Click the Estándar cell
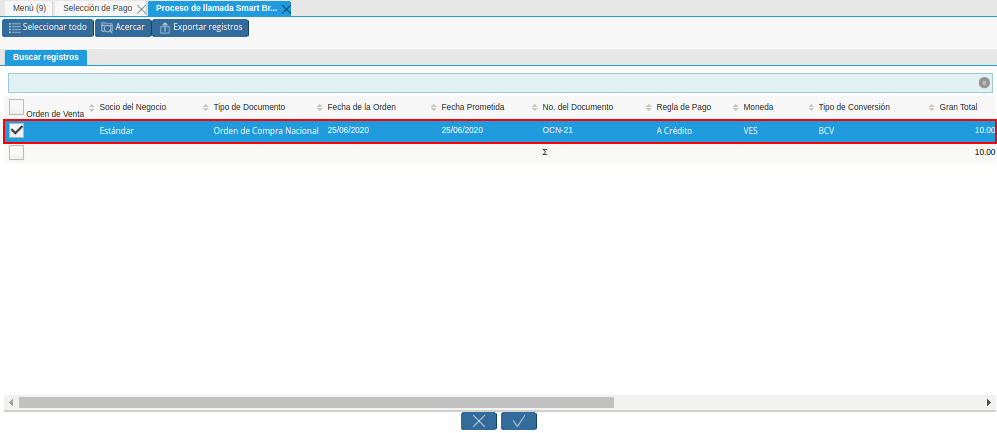This screenshot has width=997, height=433. [x=116, y=130]
